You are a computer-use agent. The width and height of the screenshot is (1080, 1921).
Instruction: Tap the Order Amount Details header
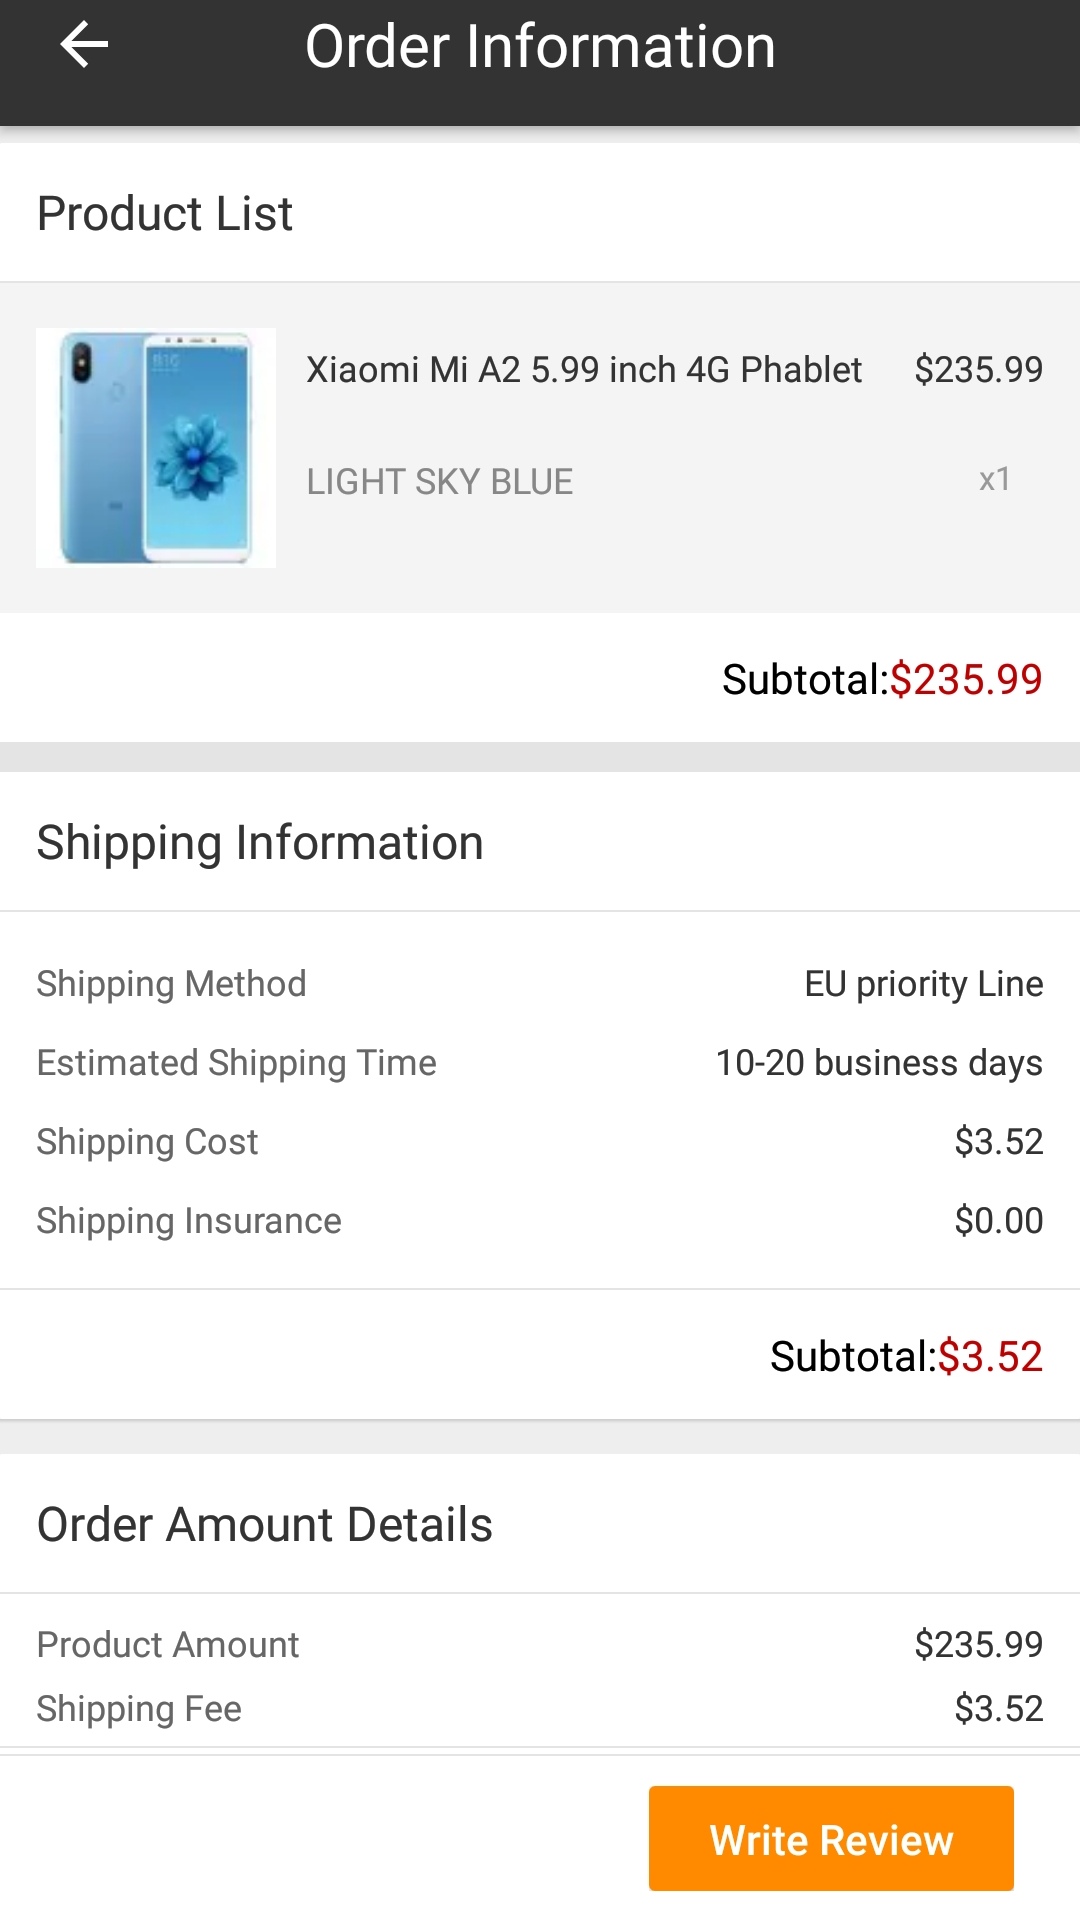coord(265,1525)
